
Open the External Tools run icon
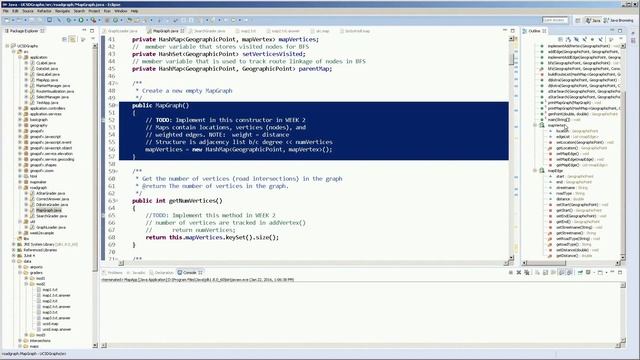click(93, 20)
